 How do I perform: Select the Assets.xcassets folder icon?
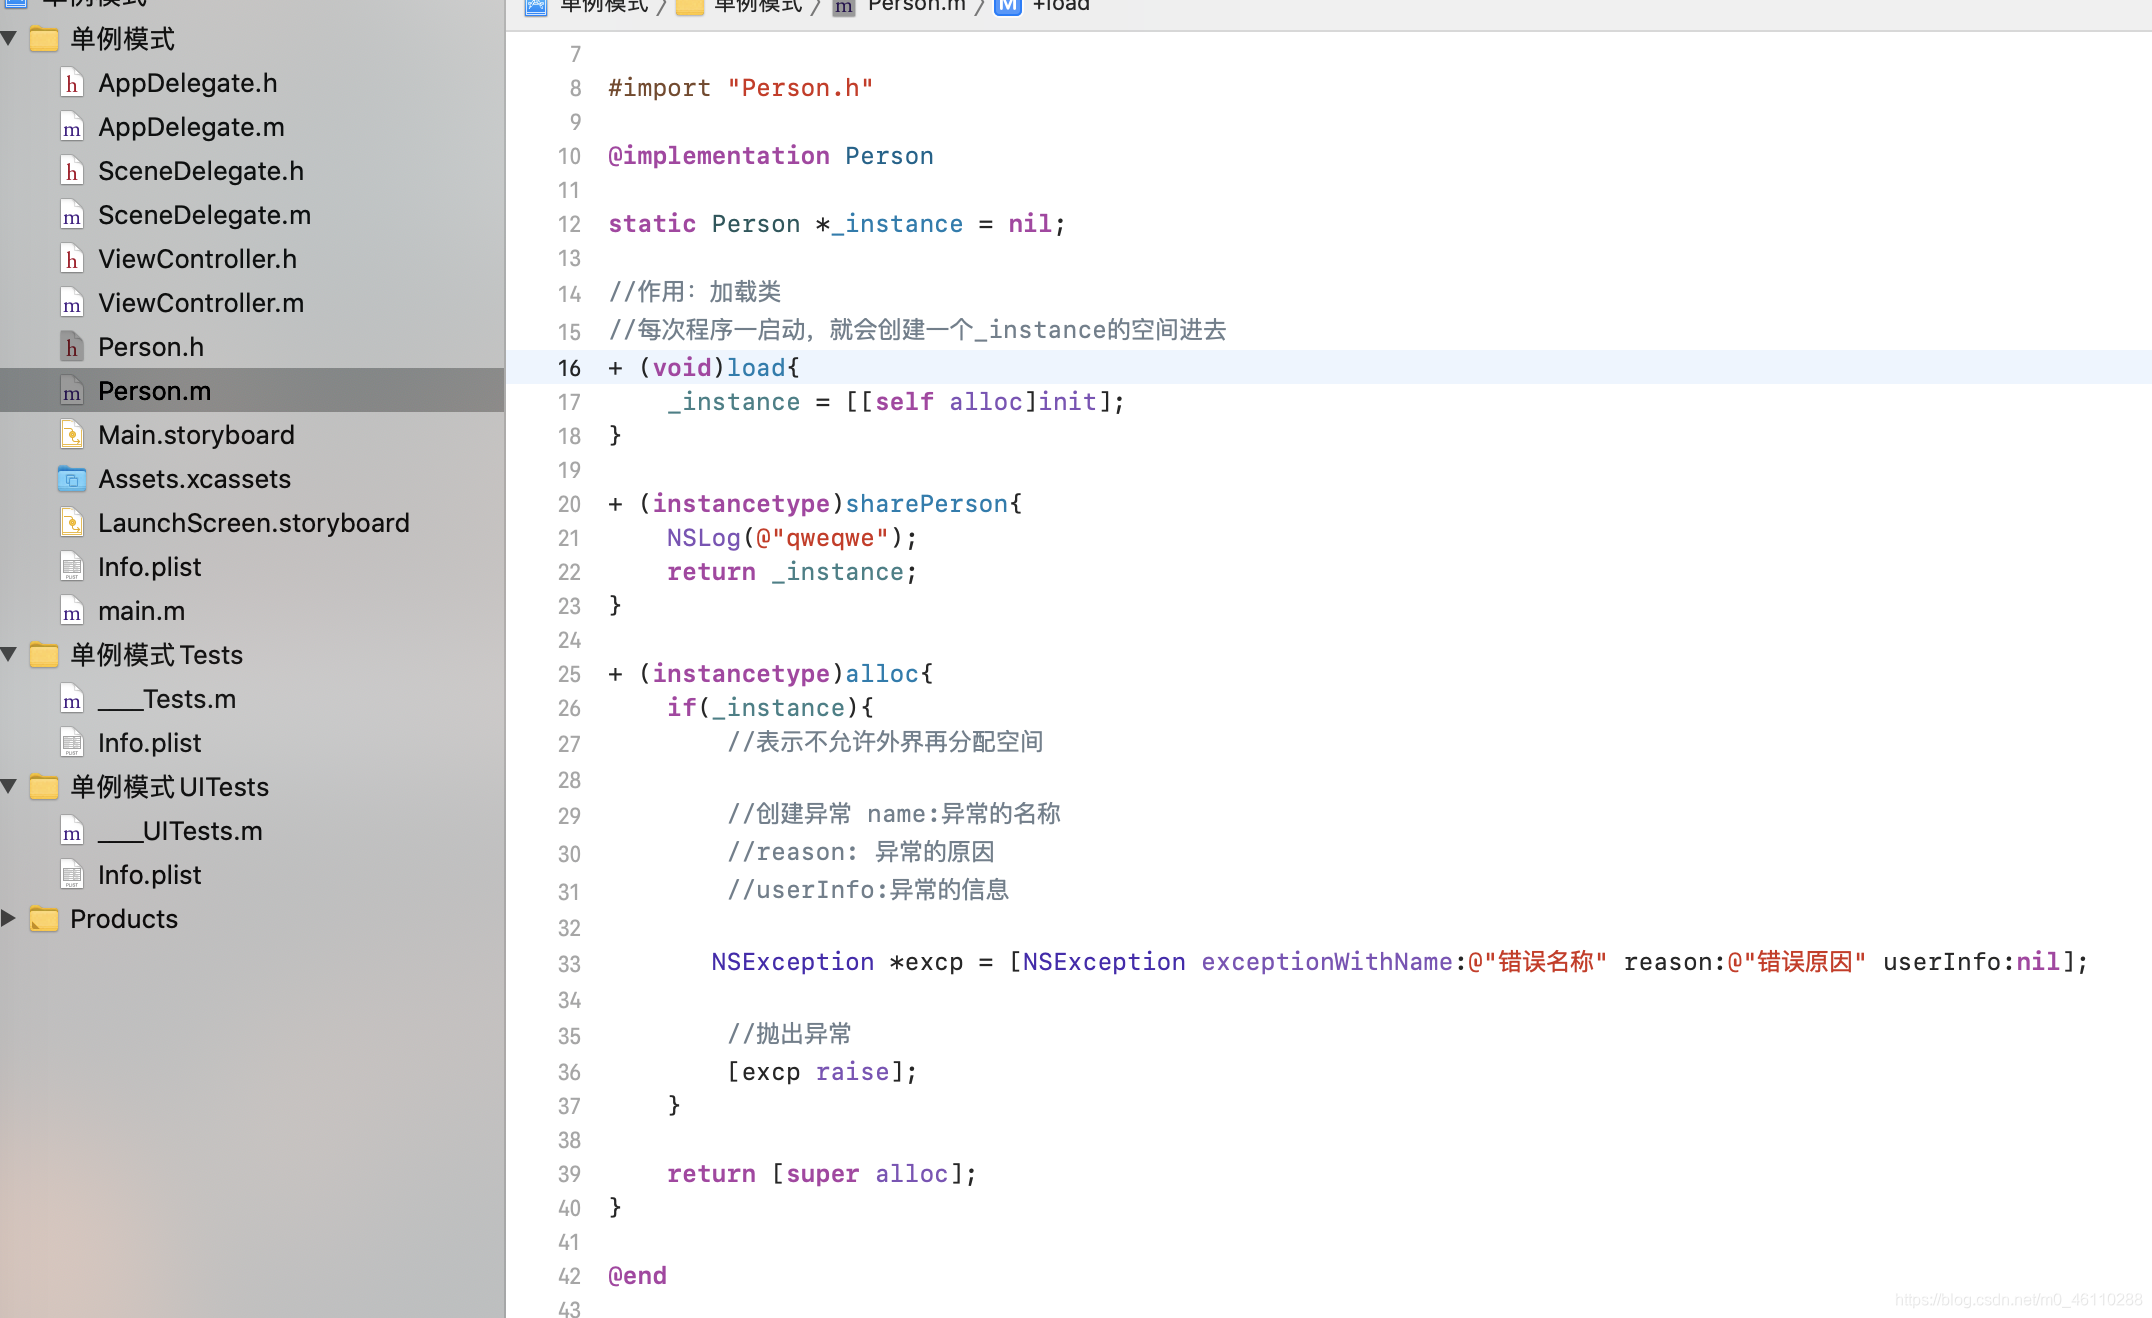[x=71, y=478]
